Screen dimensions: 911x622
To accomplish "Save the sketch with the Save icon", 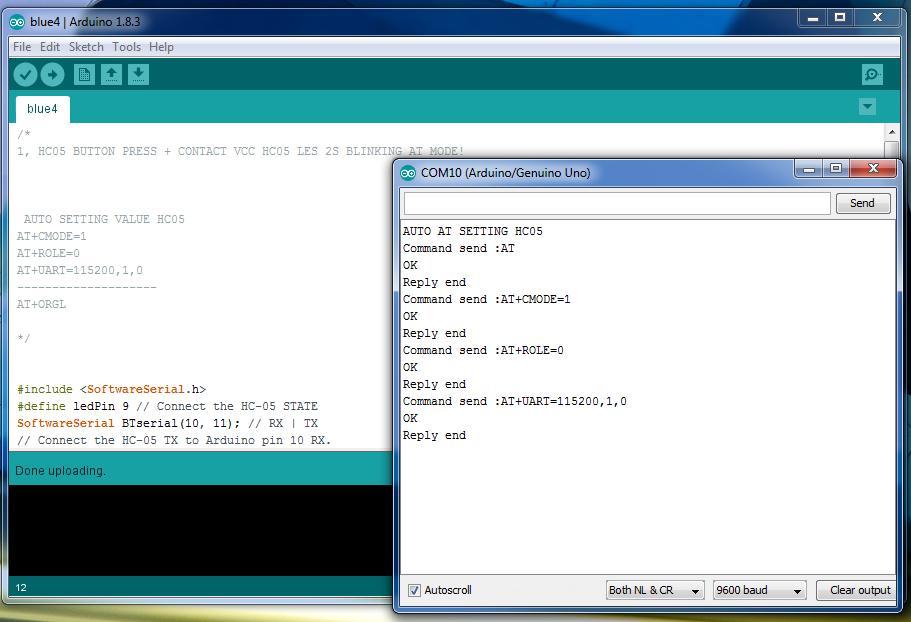I will [138, 74].
